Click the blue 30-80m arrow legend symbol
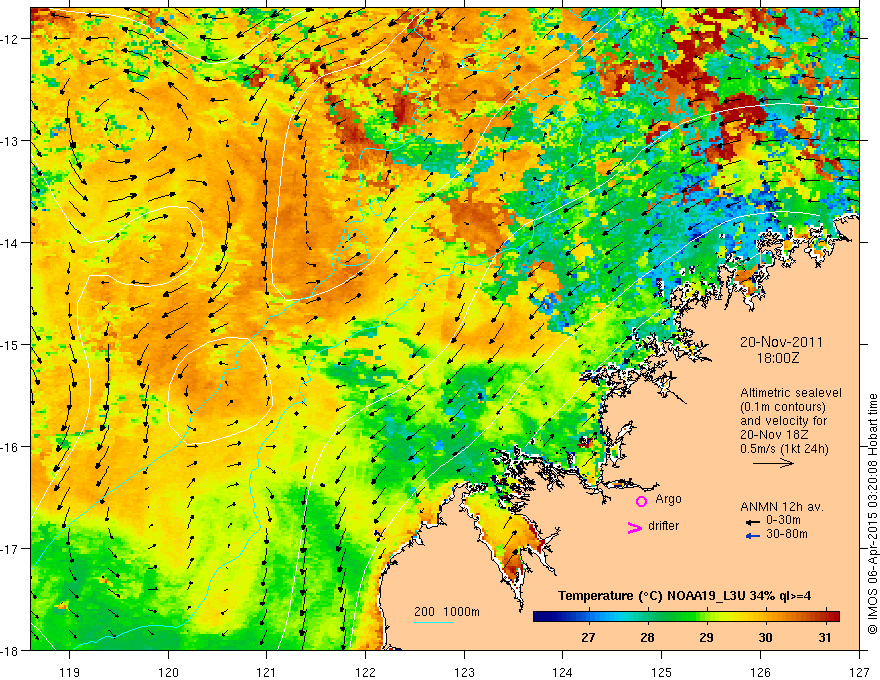The image size is (880, 680). tap(753, 536)
